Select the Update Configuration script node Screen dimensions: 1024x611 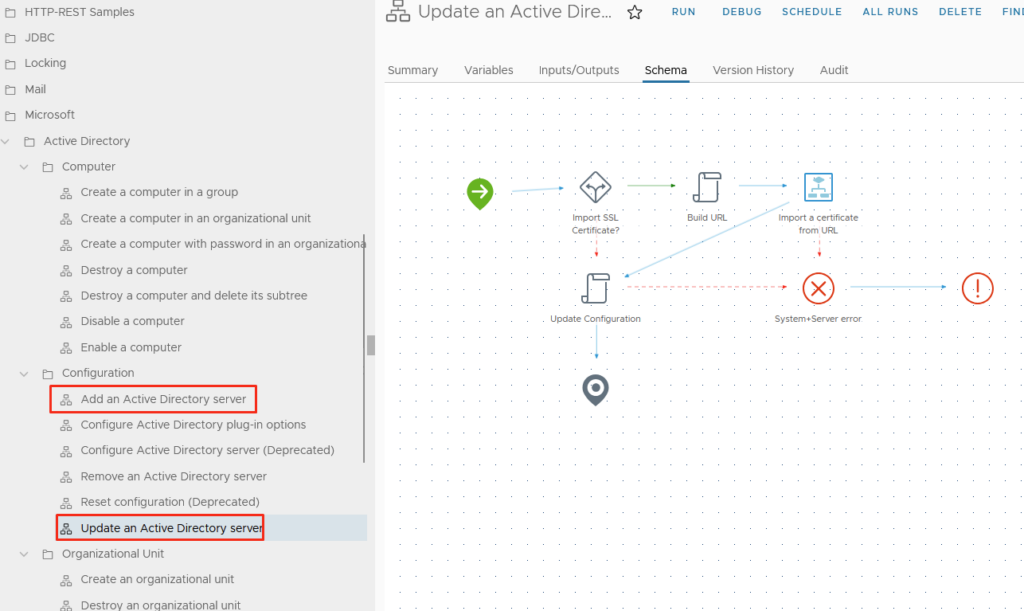(x=595, y=289)
